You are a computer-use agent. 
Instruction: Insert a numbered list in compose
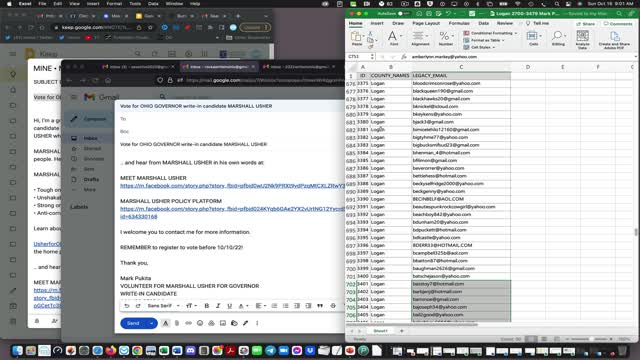[274, 306]
